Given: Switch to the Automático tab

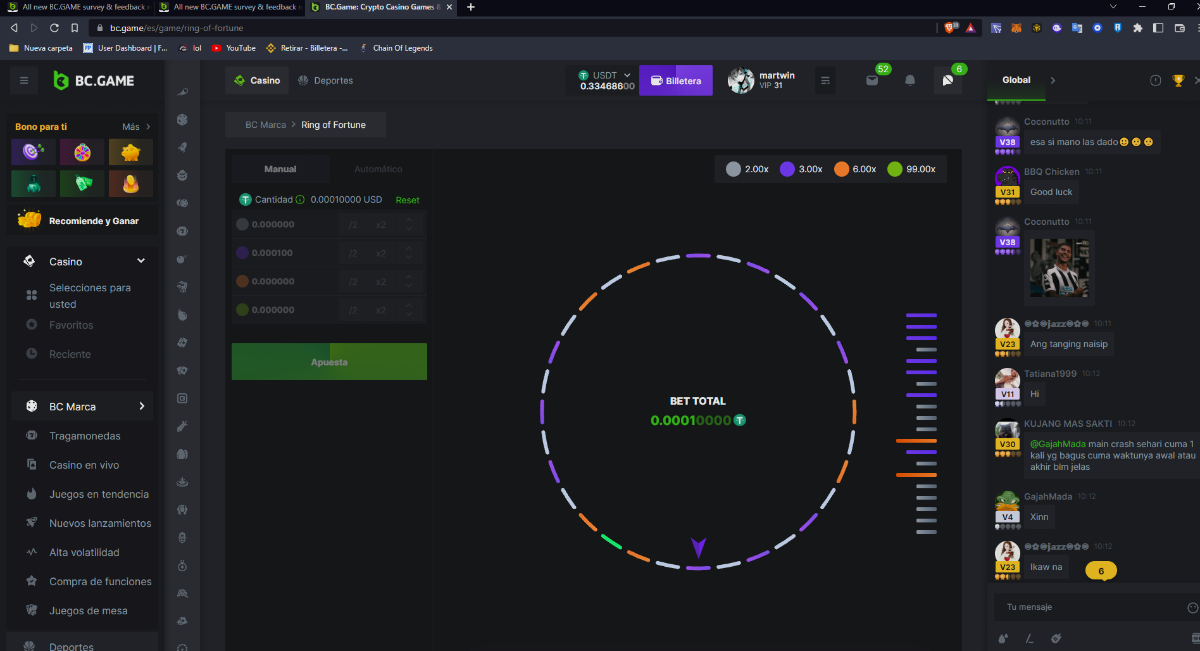Looking at the screenshot, I should [x=378, y=169].
